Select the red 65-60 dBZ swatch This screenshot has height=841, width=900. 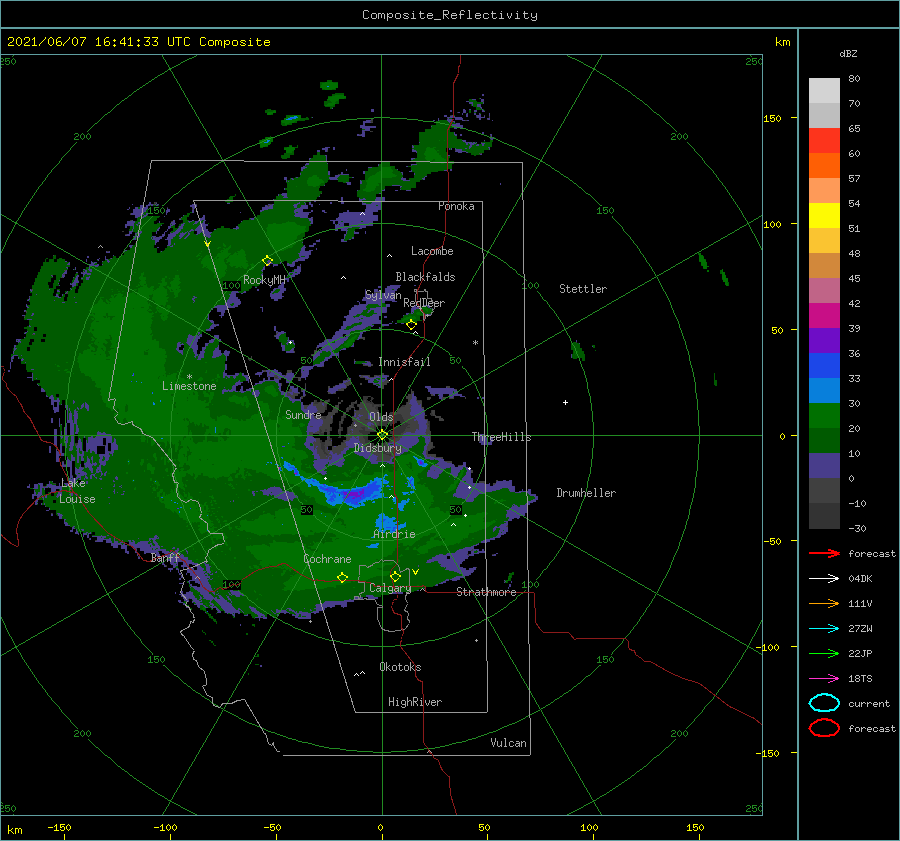824,141
